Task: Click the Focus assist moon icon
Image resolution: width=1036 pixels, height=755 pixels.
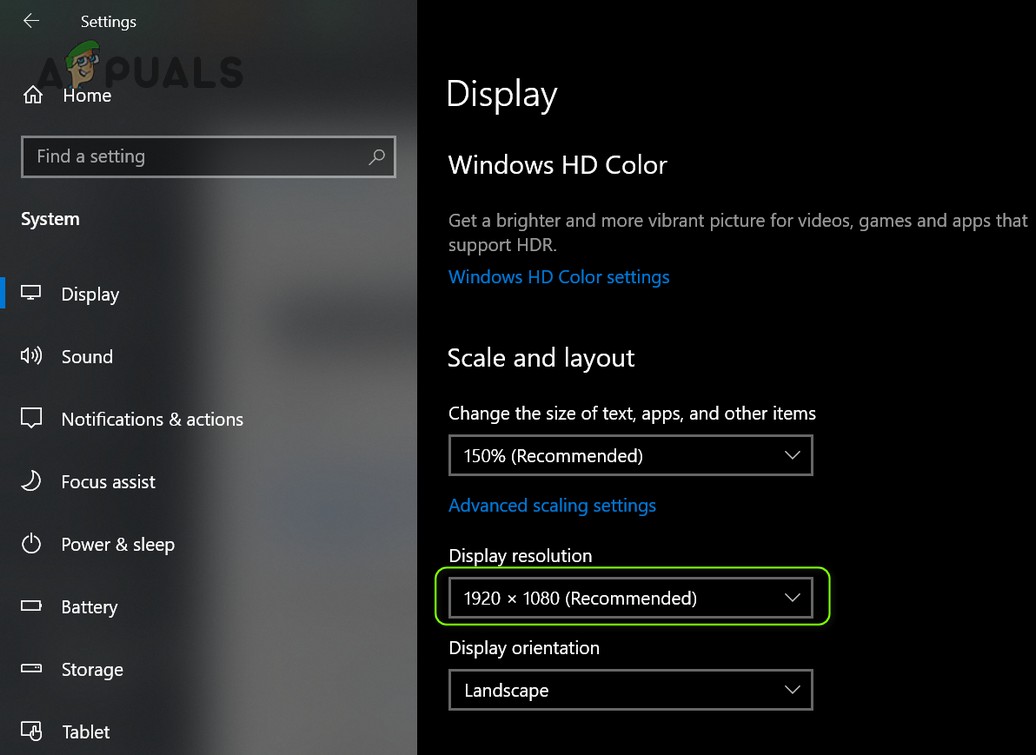Action: (x=31, y=481)
